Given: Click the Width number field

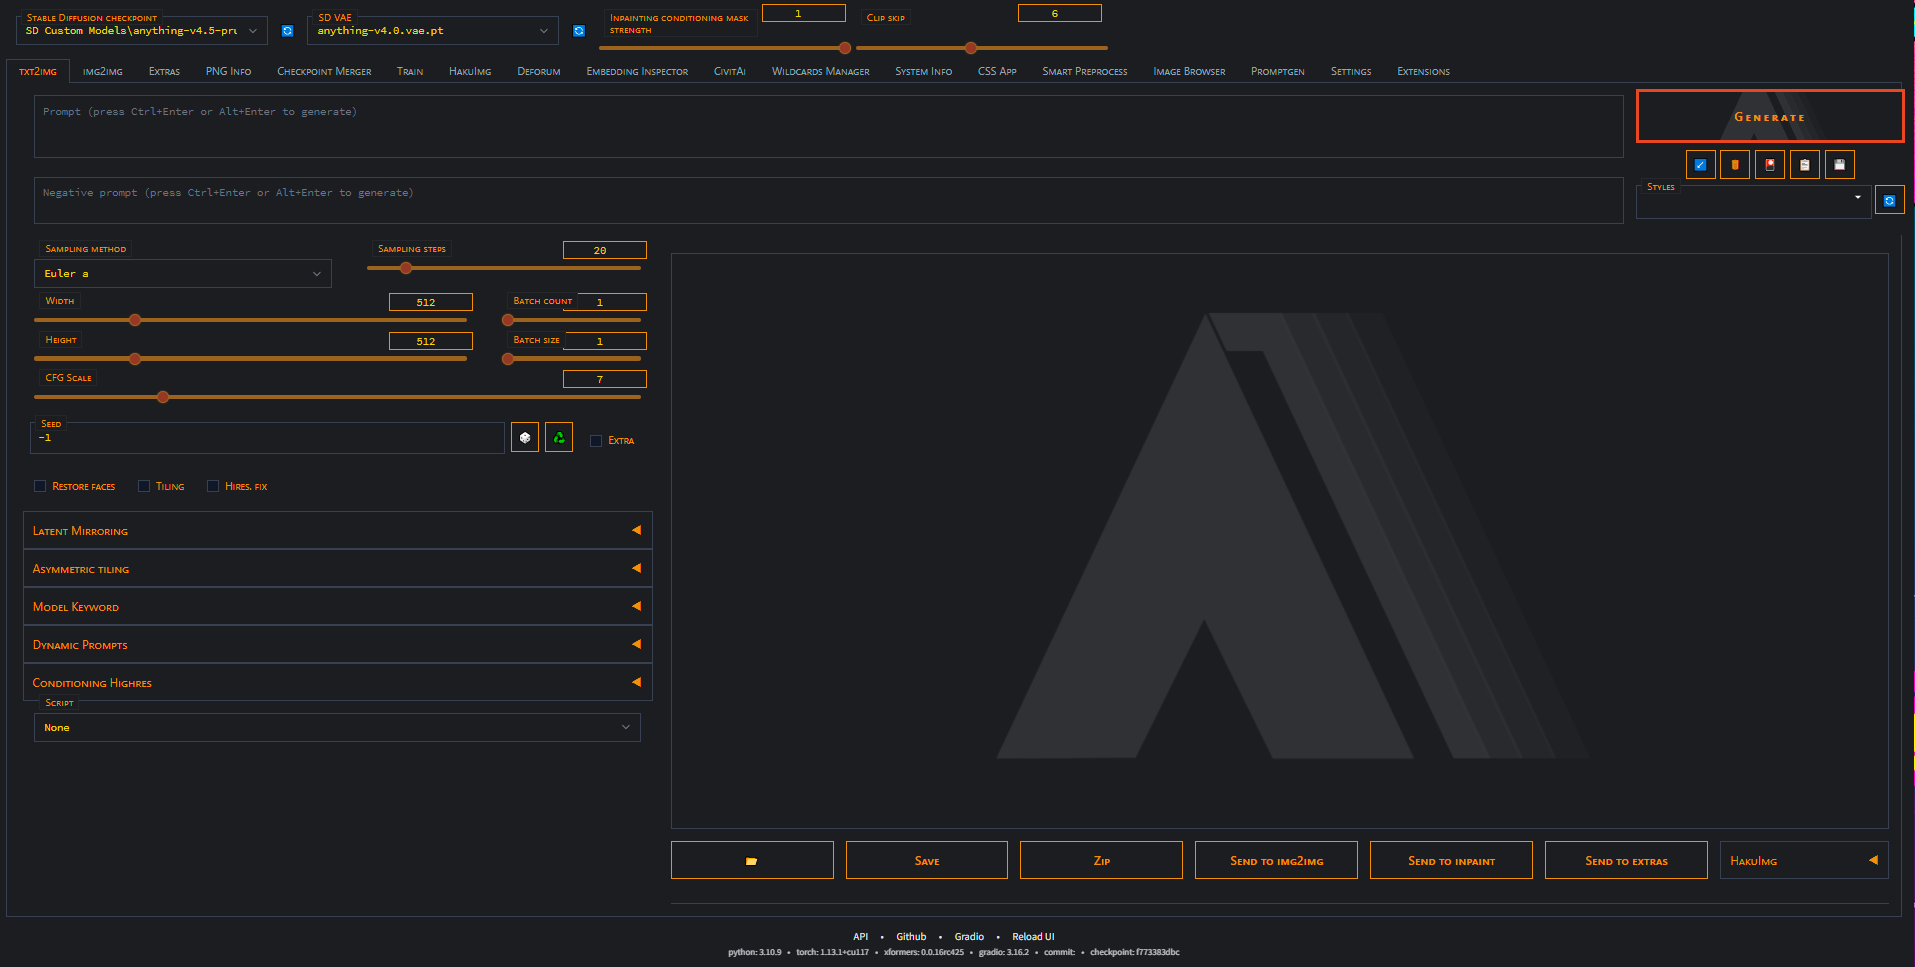Looking at the screenshot, I should [x=430, y=302].
